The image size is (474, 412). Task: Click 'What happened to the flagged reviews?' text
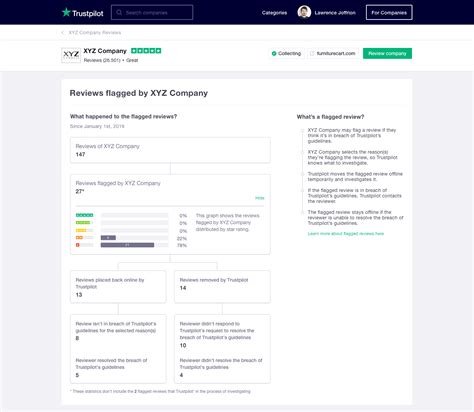[x=123, y=116]
